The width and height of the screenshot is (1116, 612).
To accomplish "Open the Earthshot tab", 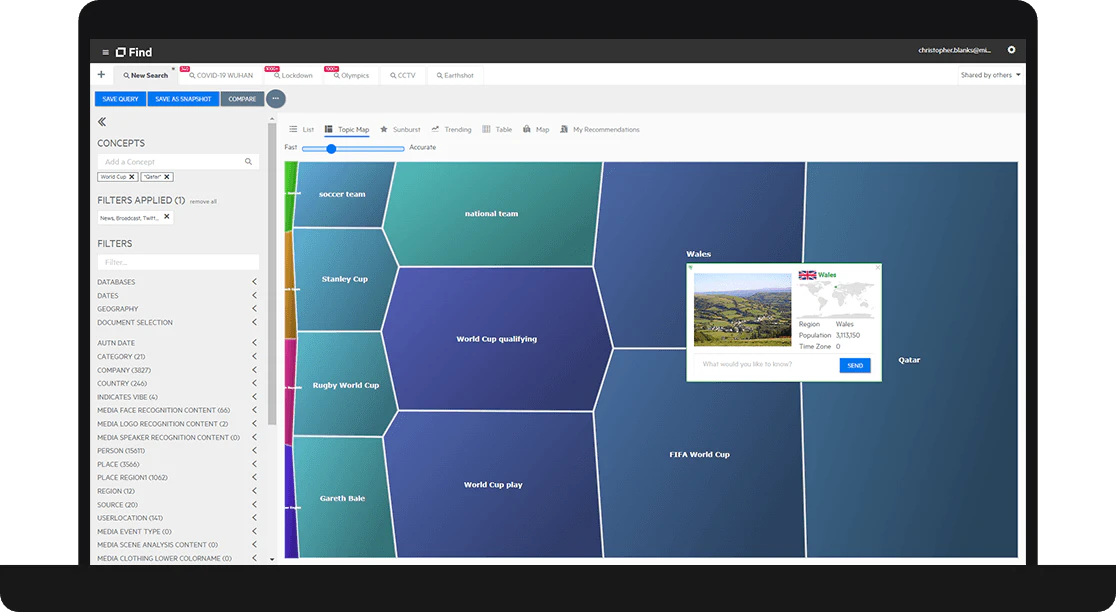I will [x=455, y=75].
